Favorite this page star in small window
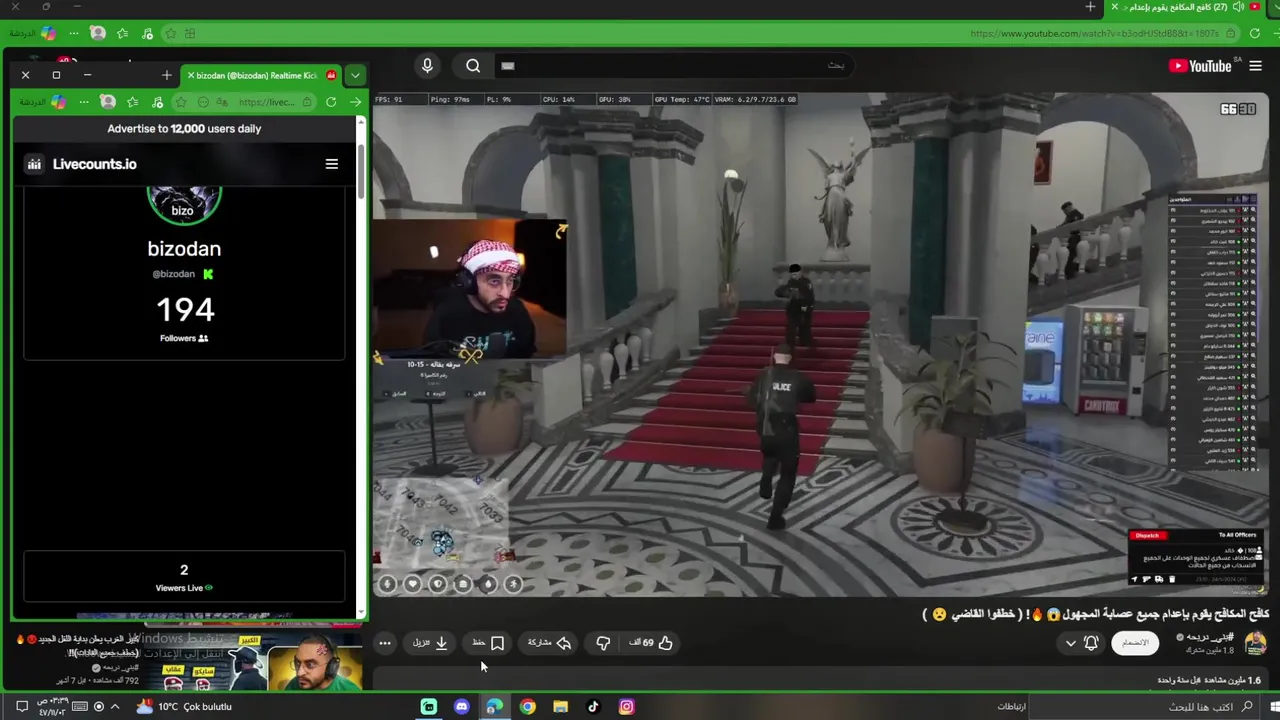This screenshot has width=1280, height=720. click(181, 102)
